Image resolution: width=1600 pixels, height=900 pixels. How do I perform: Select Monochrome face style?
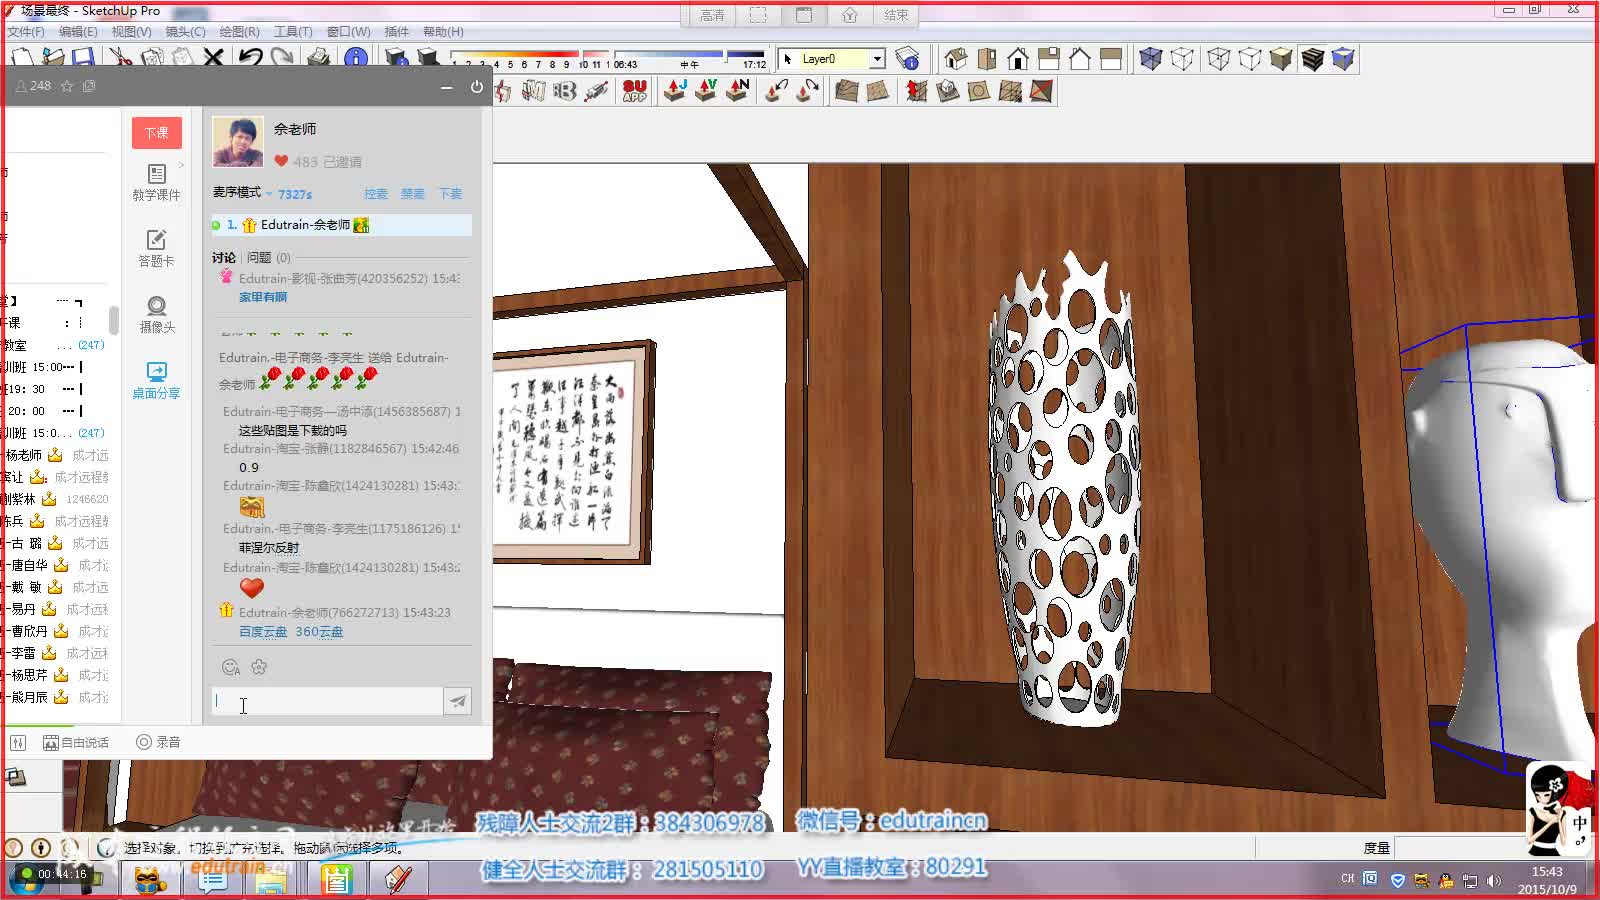(x=1343, y=59)
